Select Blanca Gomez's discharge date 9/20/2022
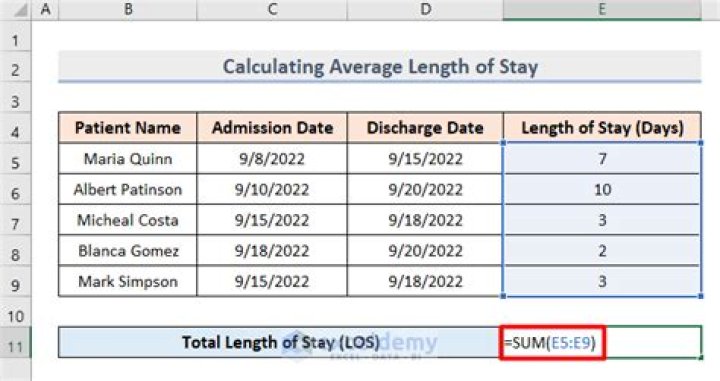720x381 pixels. 425,251
